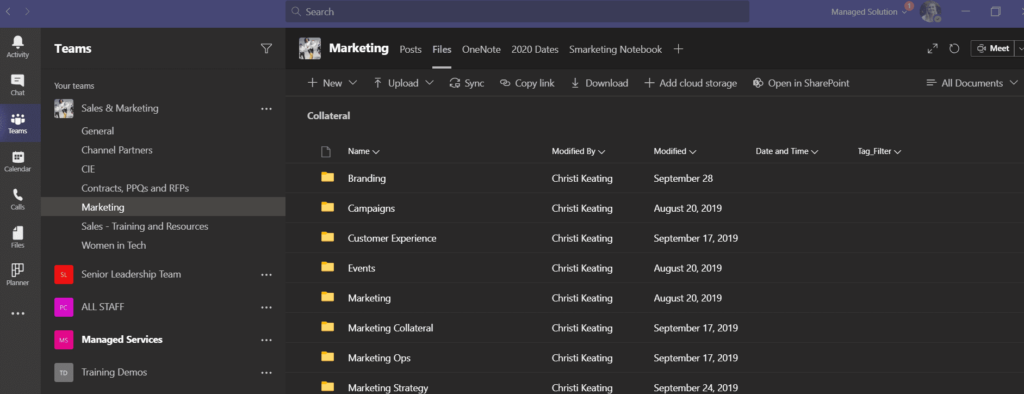Click the file type column header icon
The height and width of the screenshot is (394, 1024).
coord(326,152)
